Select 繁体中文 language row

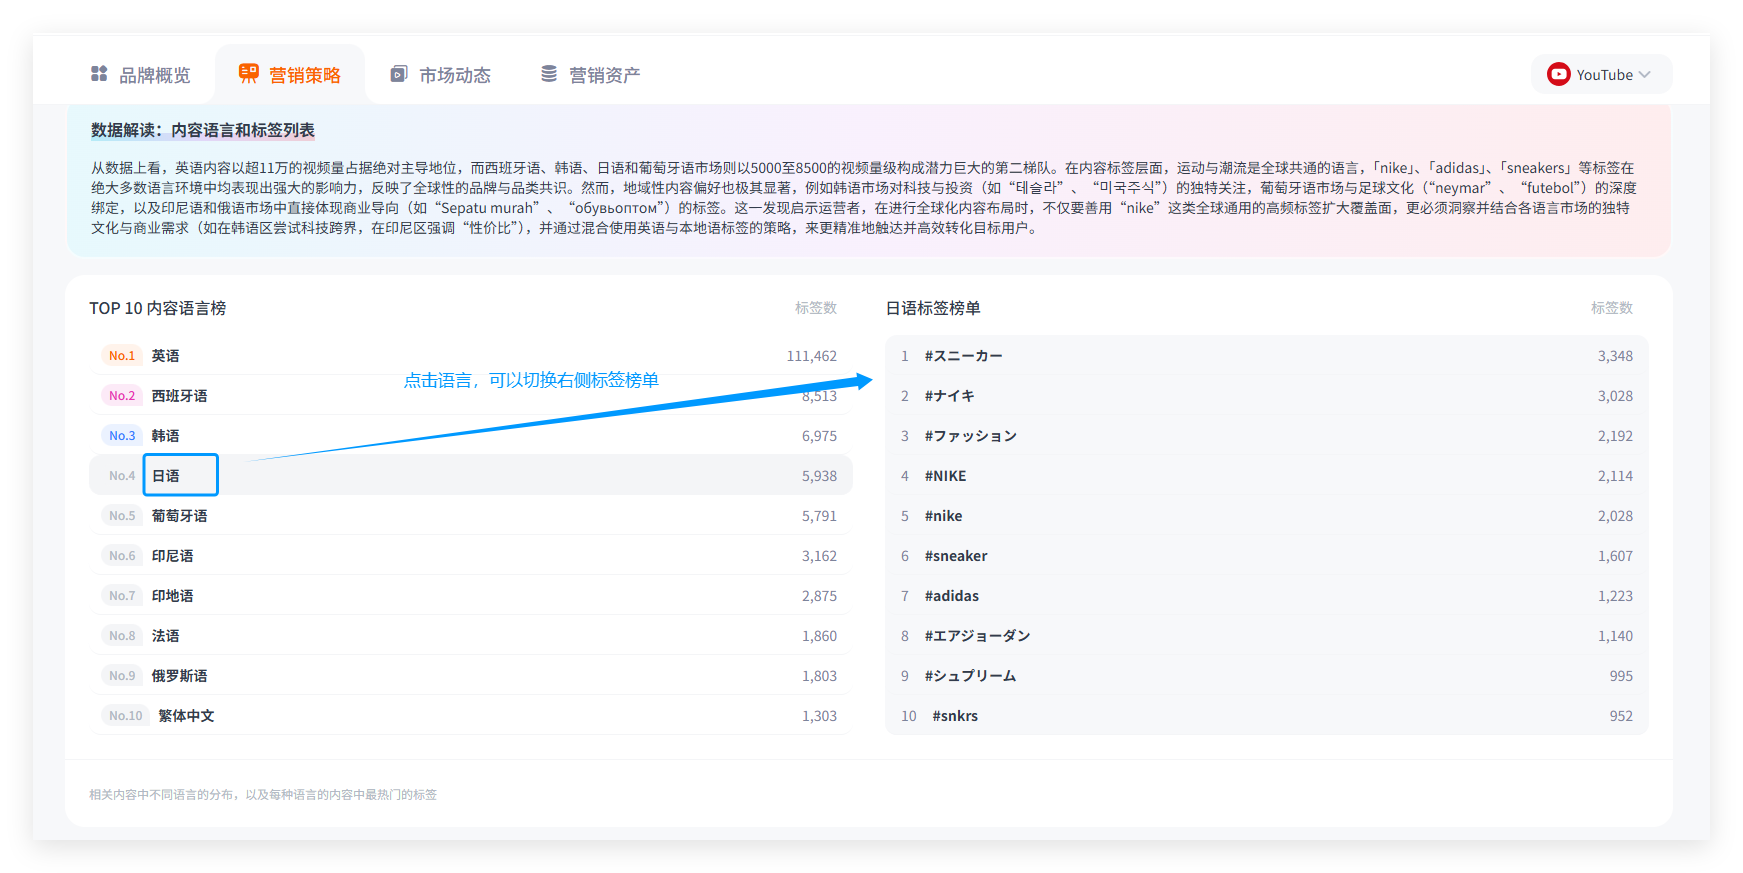pyautogui.click(x=186, y=716)
